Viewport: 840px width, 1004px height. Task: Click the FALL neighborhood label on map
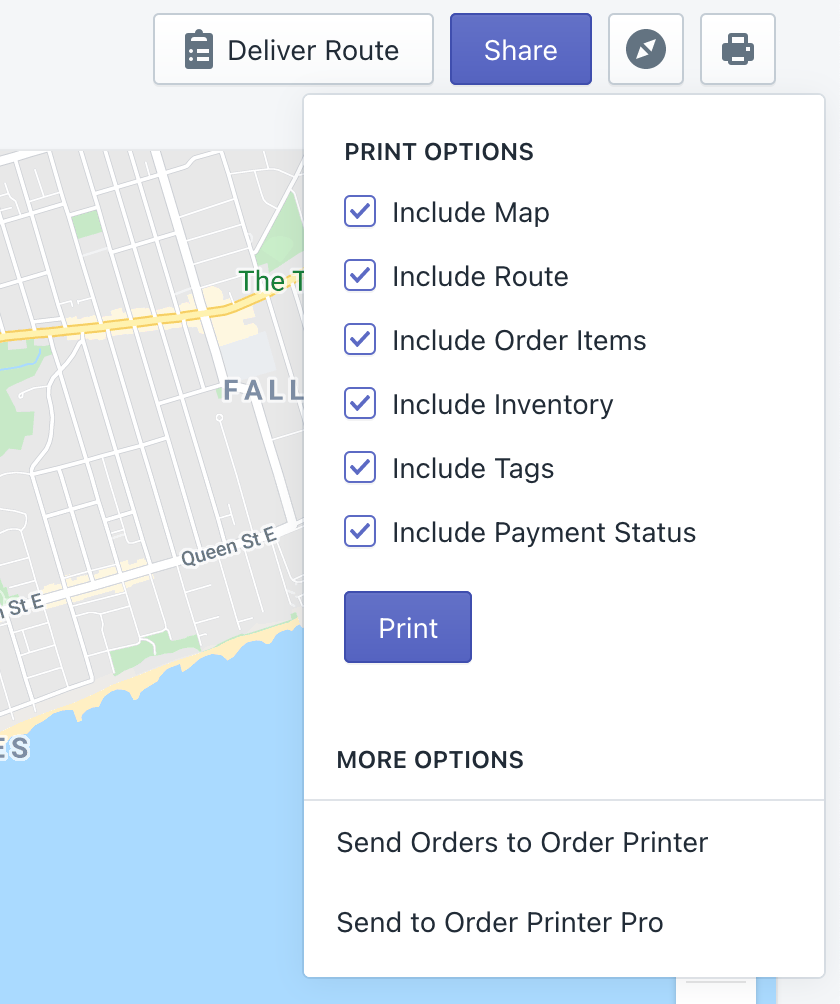(x=262, y=390)
